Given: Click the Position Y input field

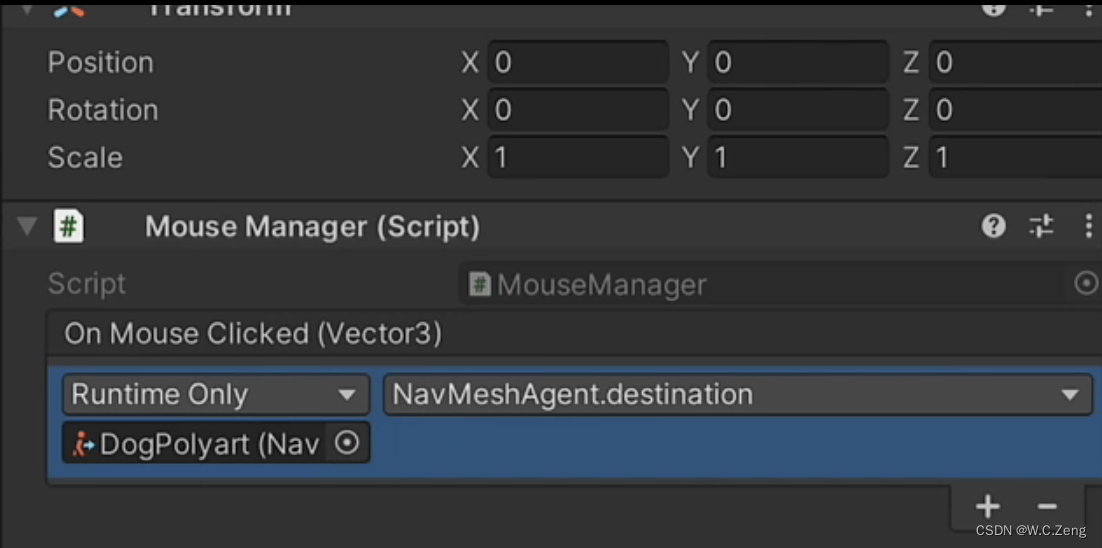Looking at the screenshot, I should click(798, 62).
